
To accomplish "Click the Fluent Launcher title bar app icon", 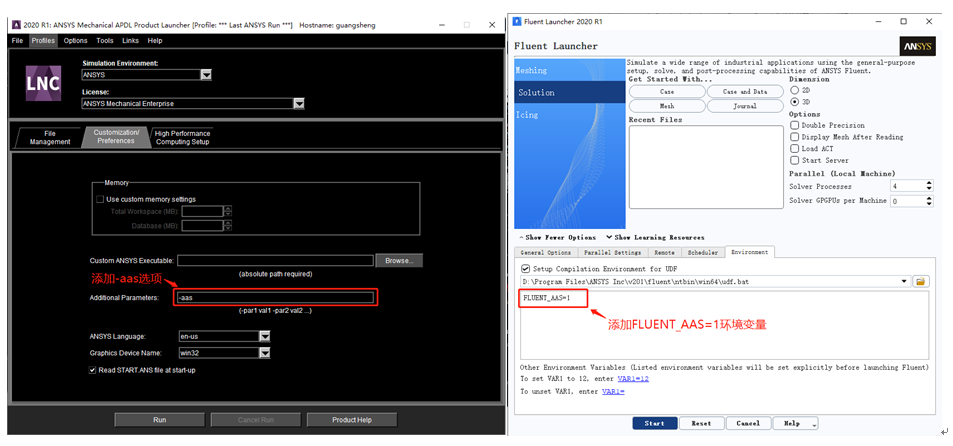I will coord(517,22).
